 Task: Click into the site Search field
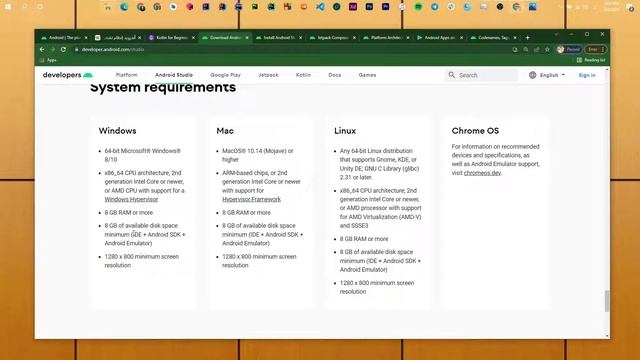pyautogui.click(x=482, y=75)
